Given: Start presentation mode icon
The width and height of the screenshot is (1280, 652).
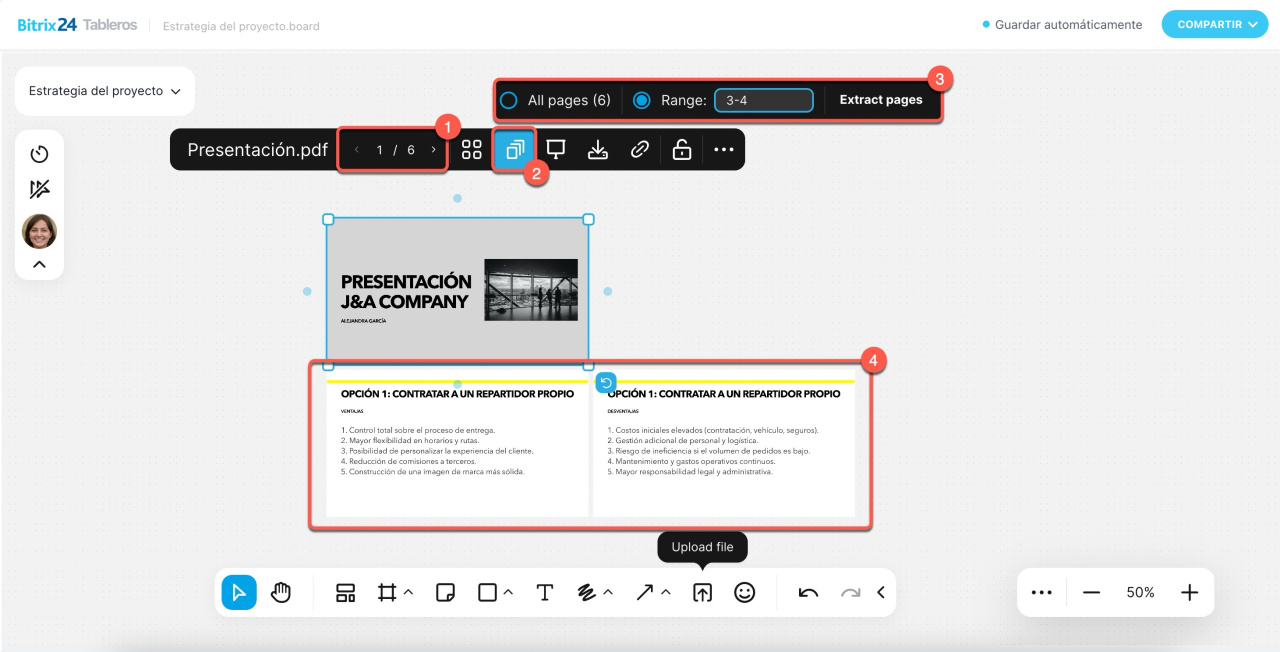Looking at the screenshot, I should pos(556,150).
